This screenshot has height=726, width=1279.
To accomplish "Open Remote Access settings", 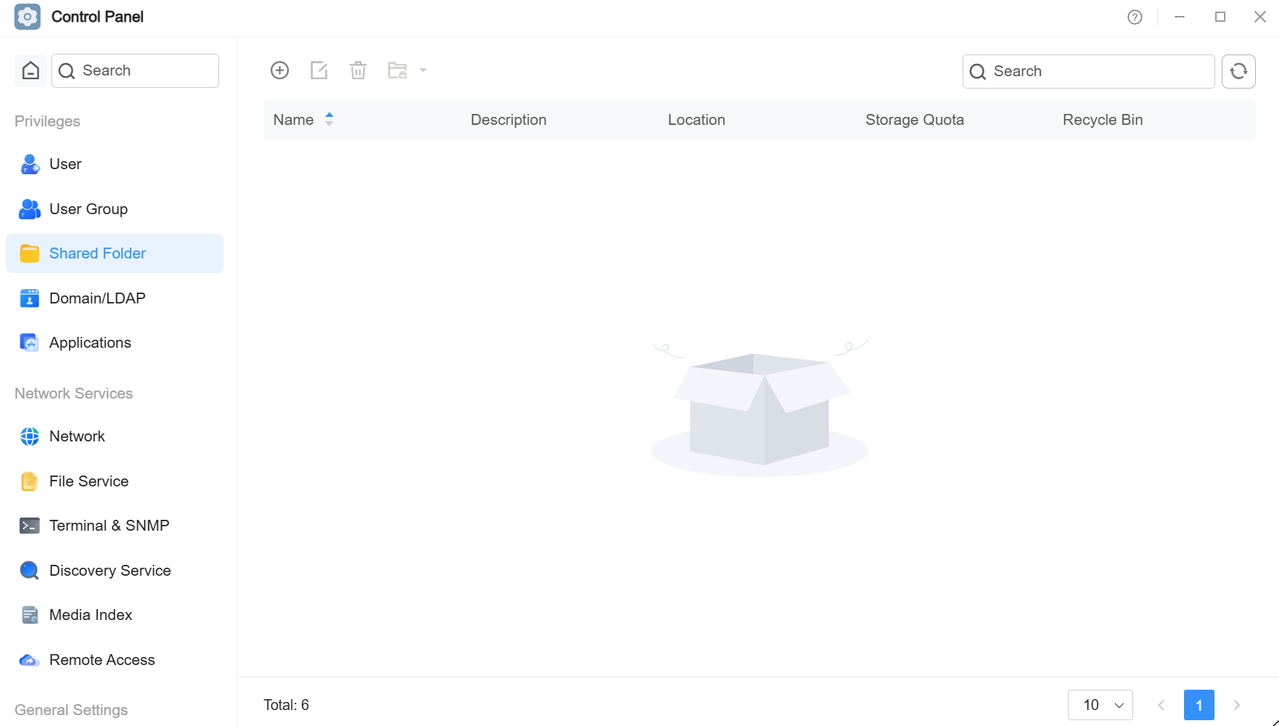I will pos(115,660).
